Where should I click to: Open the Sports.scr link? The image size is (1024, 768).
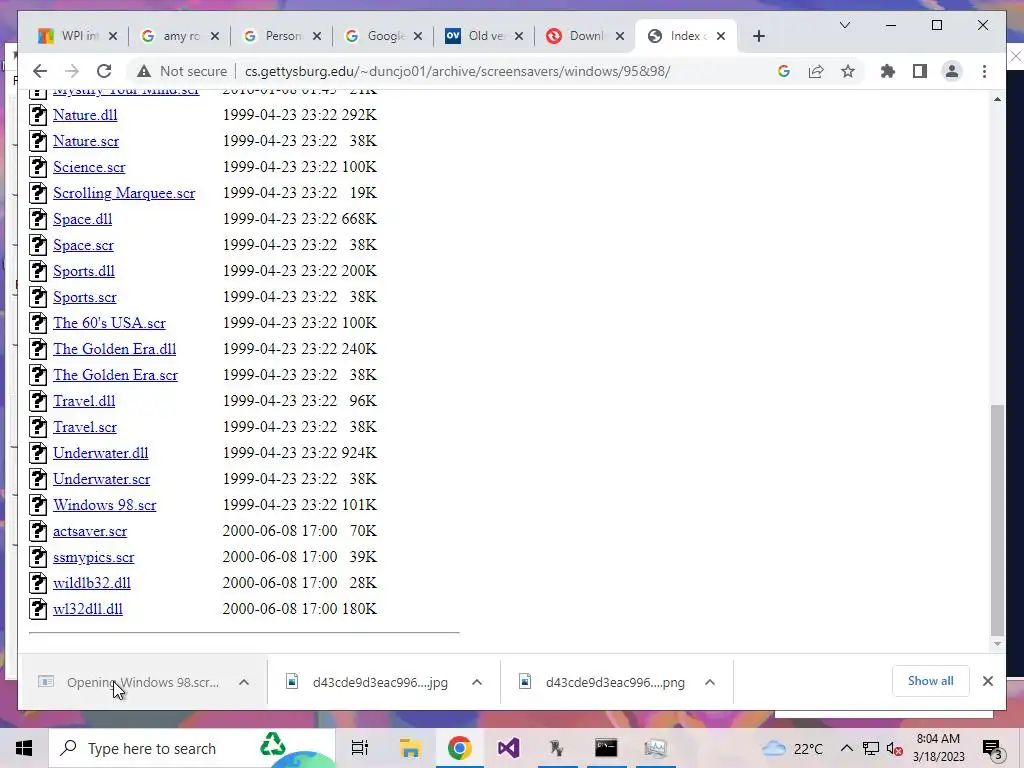point(85,297)
